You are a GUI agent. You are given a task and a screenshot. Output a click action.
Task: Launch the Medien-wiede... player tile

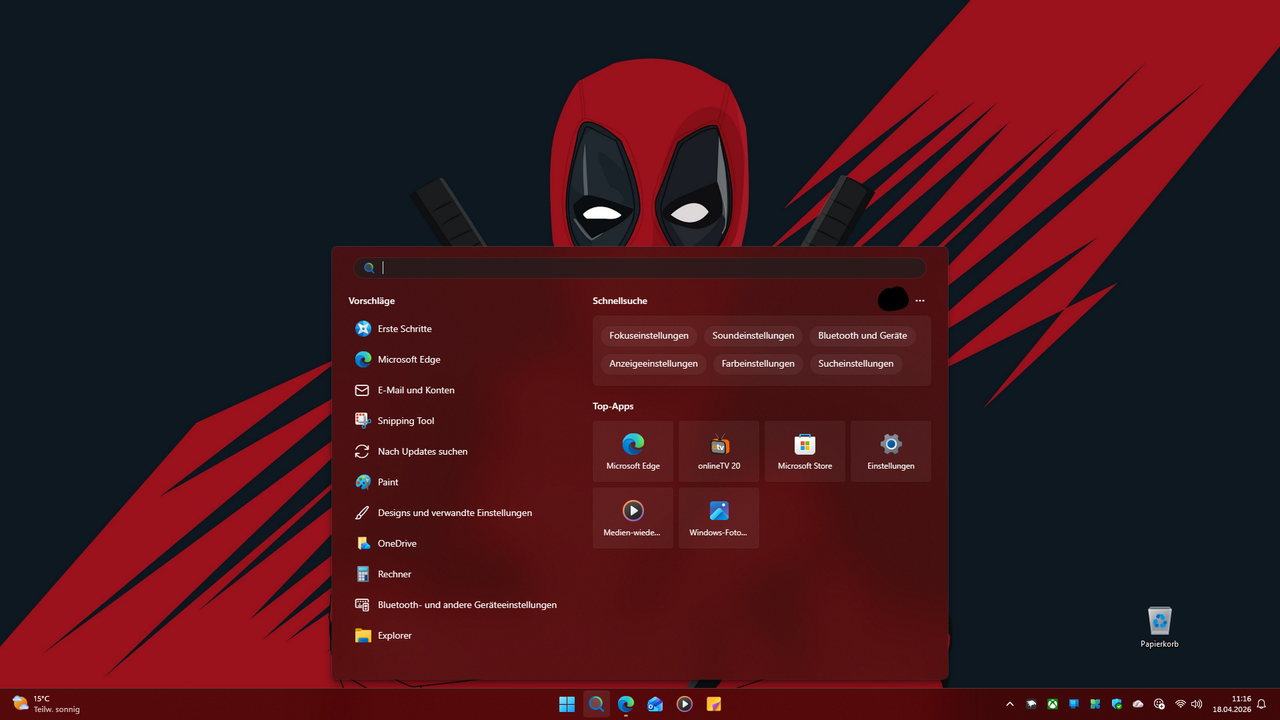click(x=633, y=518)
